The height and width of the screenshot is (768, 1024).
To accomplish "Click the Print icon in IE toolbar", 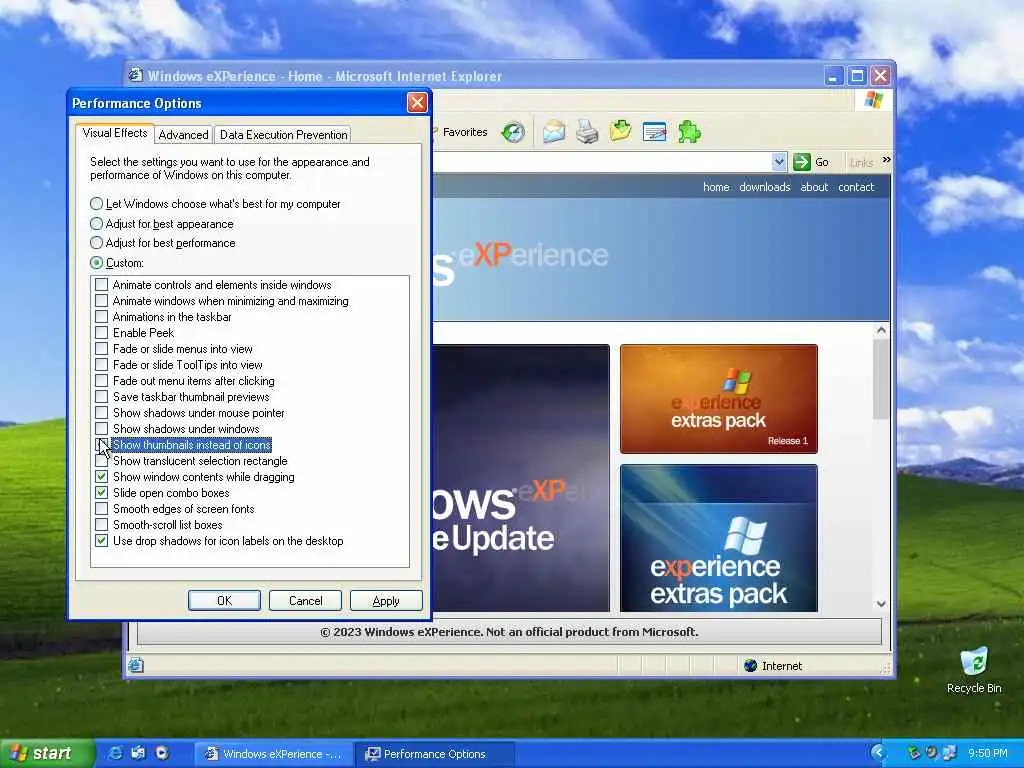I will 587,132.
